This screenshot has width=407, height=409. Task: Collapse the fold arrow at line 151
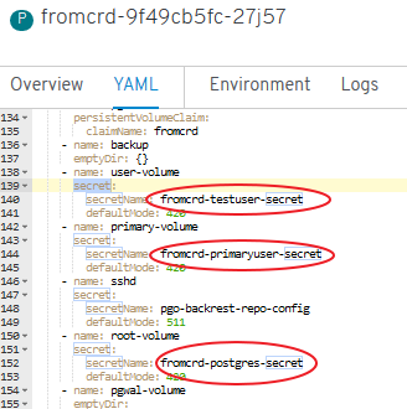click(x=25, y=350)
